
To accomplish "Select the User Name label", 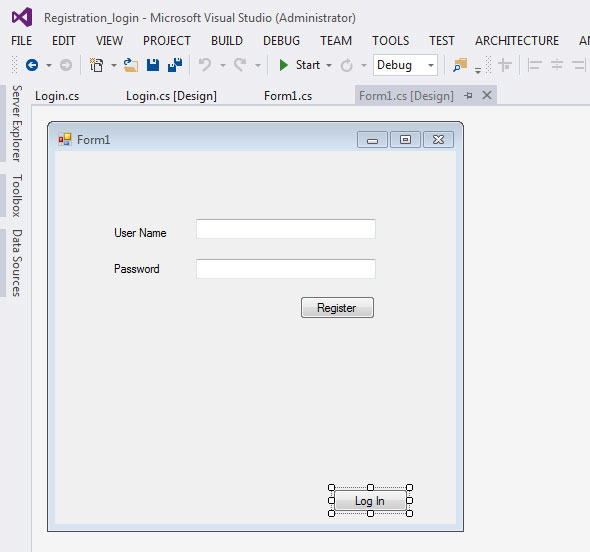I will click(x=140, y=233).
